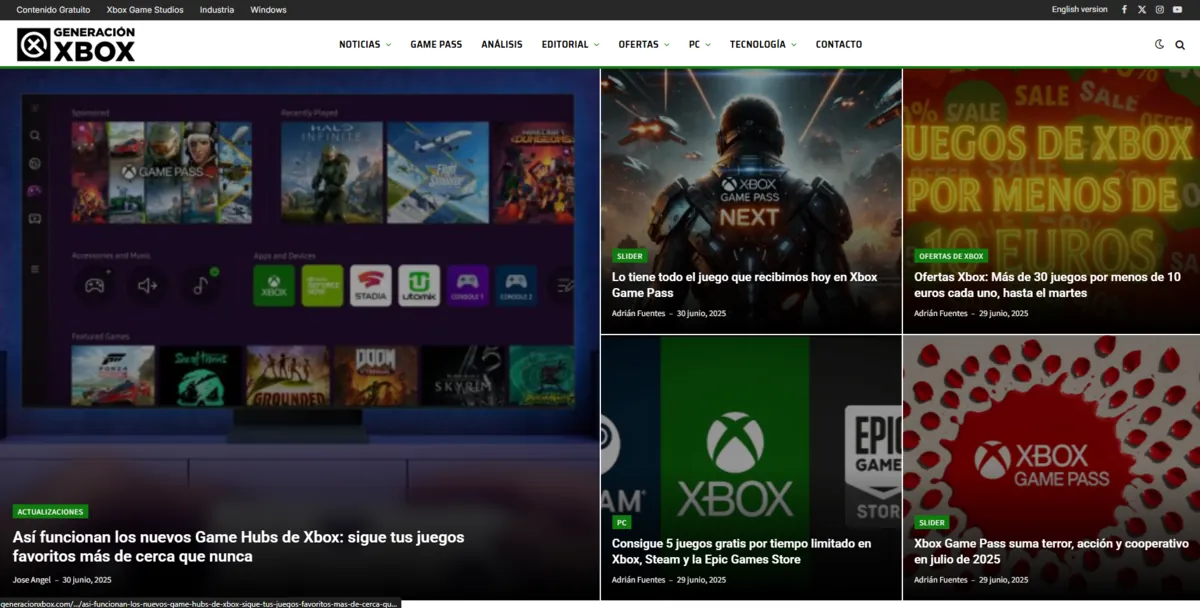Expand the Editorial menu chevron
Image resolution: width=1200 pixels, height=608 pixels.
(x=597, y=44)
